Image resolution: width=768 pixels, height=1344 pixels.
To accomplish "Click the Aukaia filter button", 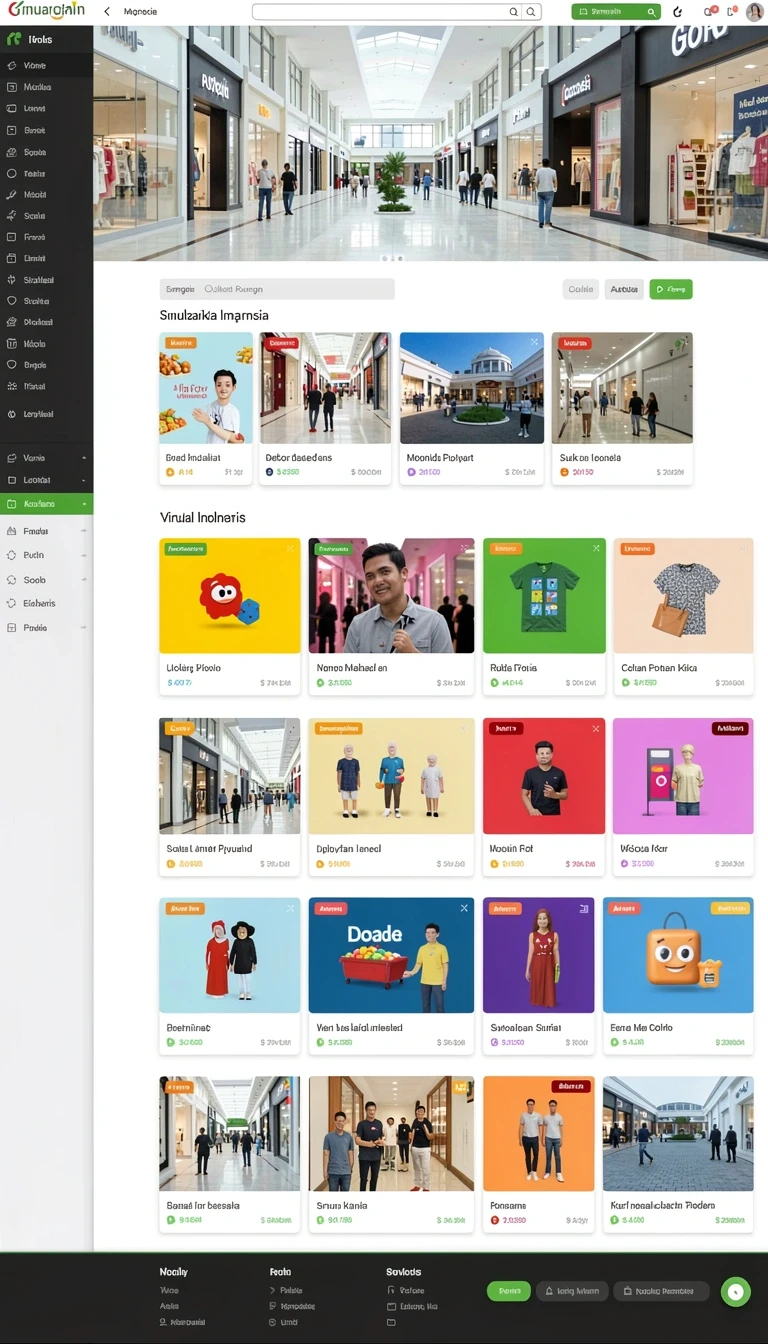I will point(624,289).
